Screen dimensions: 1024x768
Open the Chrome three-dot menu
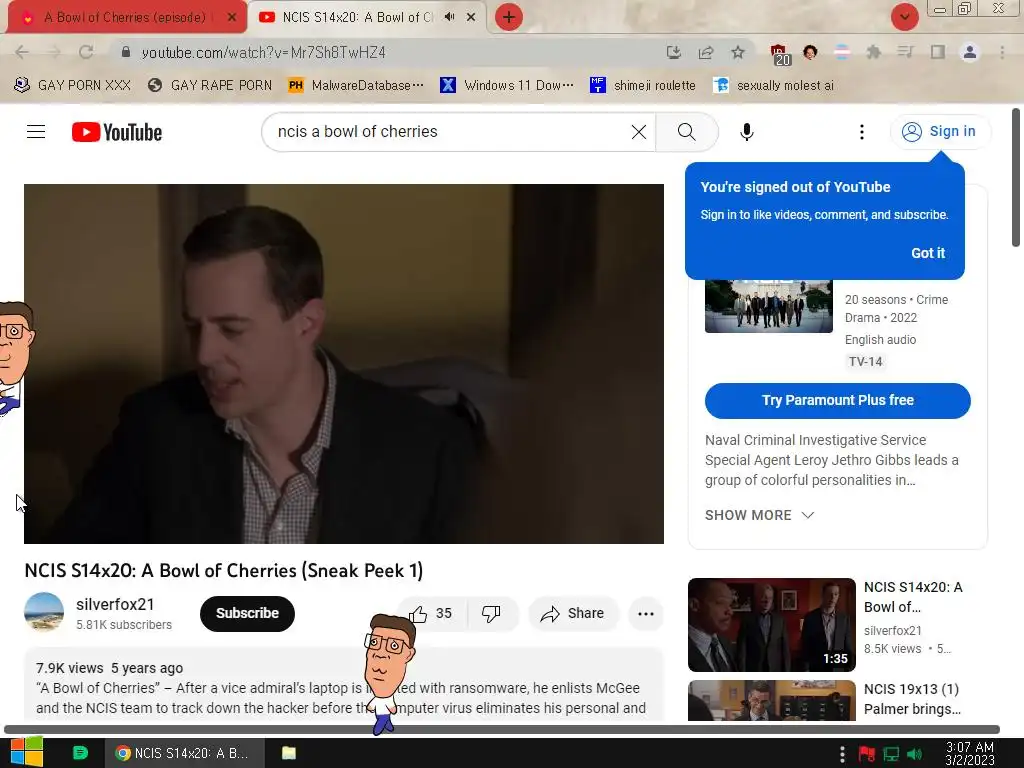coord(1002,52)
